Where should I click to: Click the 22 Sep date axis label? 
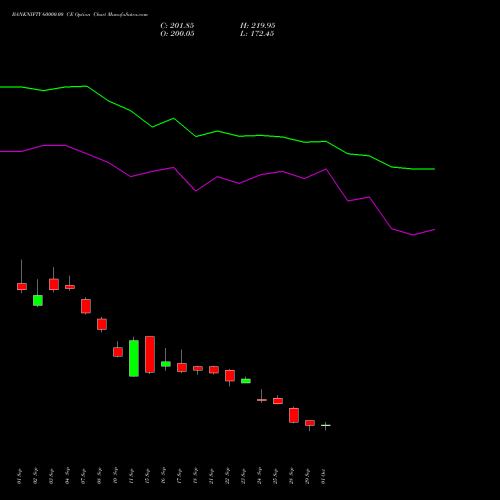[x=227, y=476]
